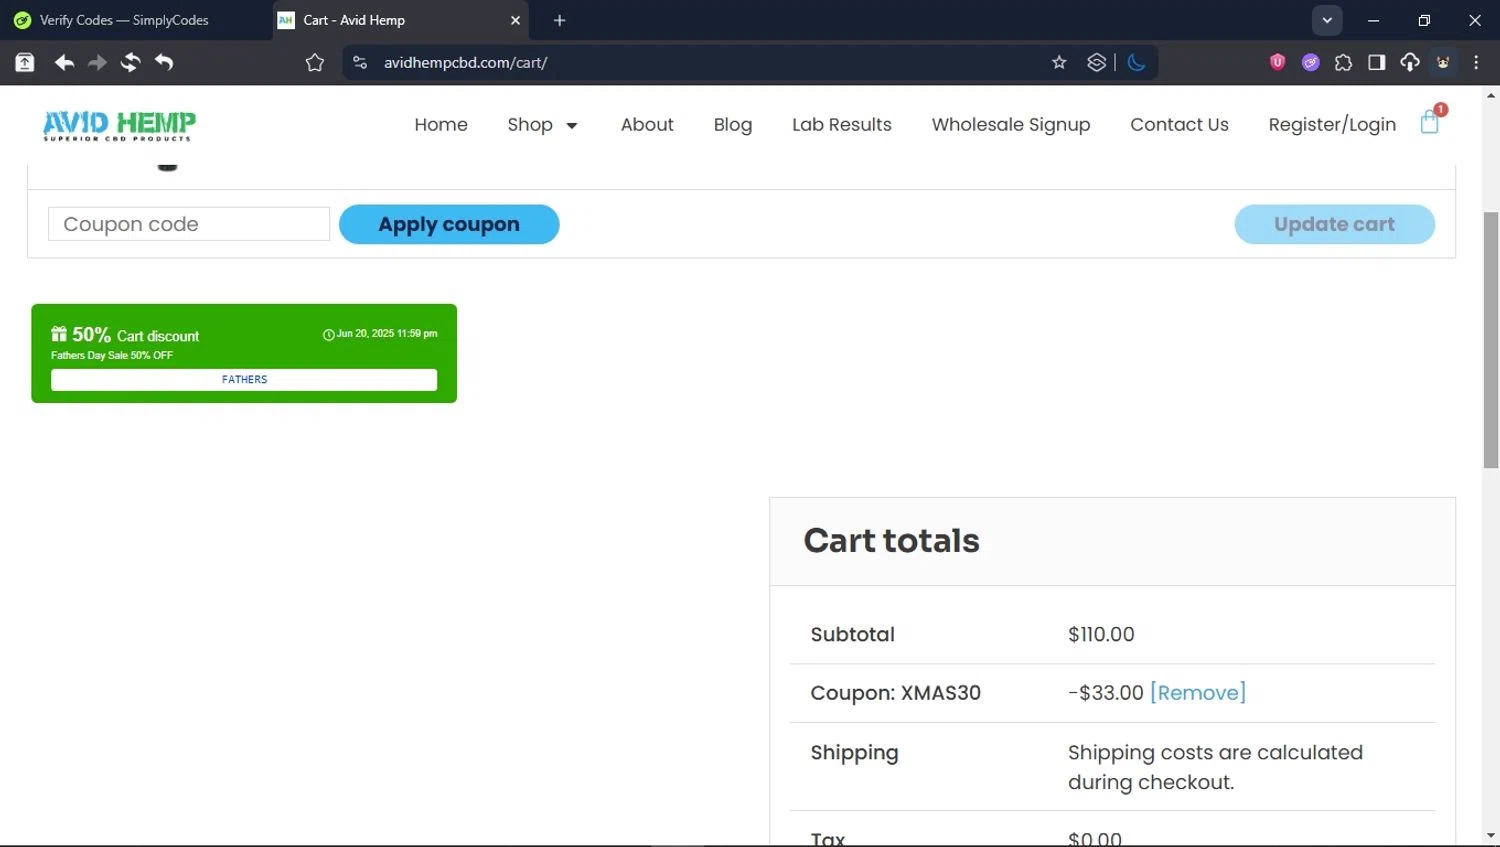The image size is (1500, 847).
Task: Click the layered stack icon in address bar
Action: point(1097,62)
